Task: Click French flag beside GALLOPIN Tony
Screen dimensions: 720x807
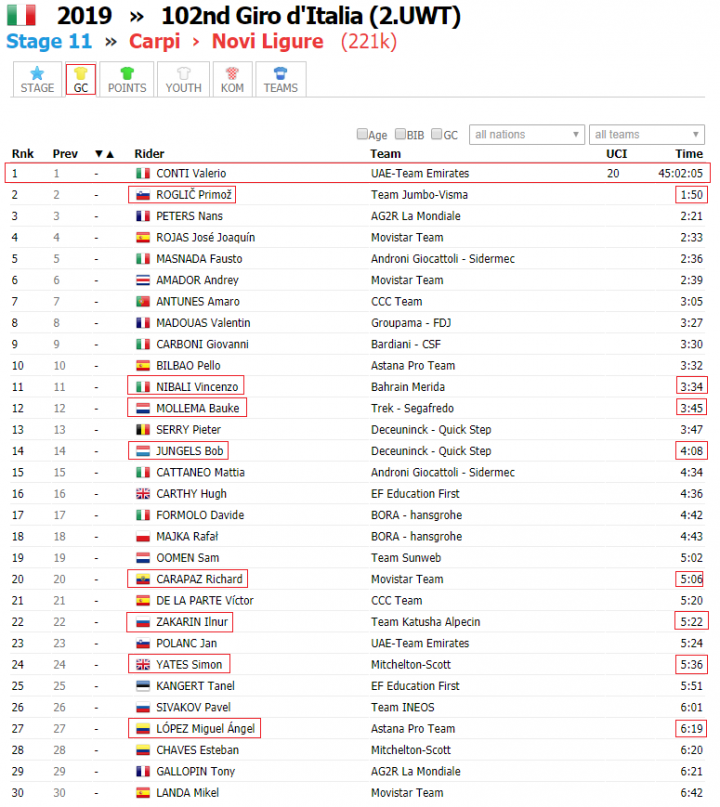Action: 143,771
